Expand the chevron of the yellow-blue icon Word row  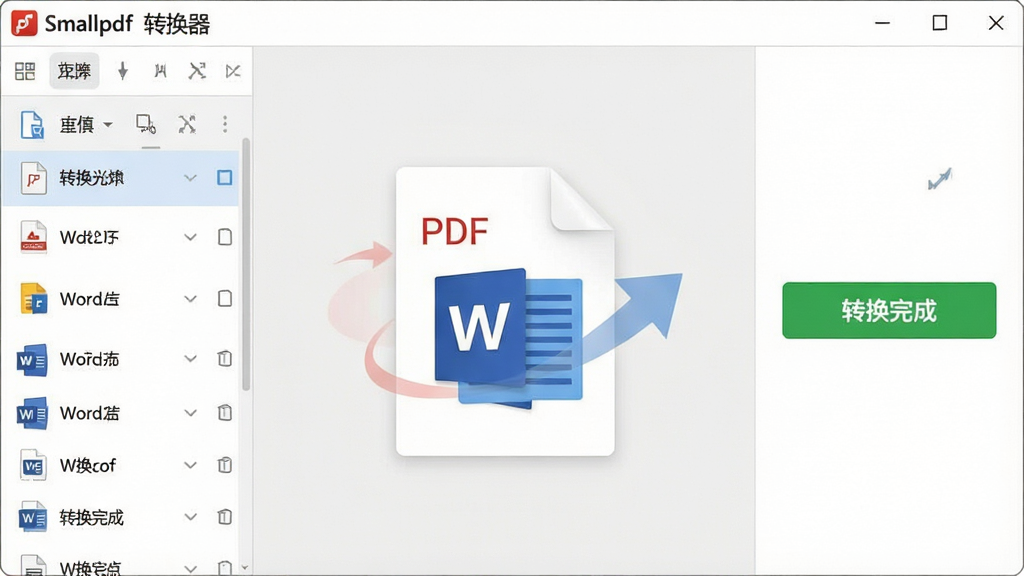190,299
